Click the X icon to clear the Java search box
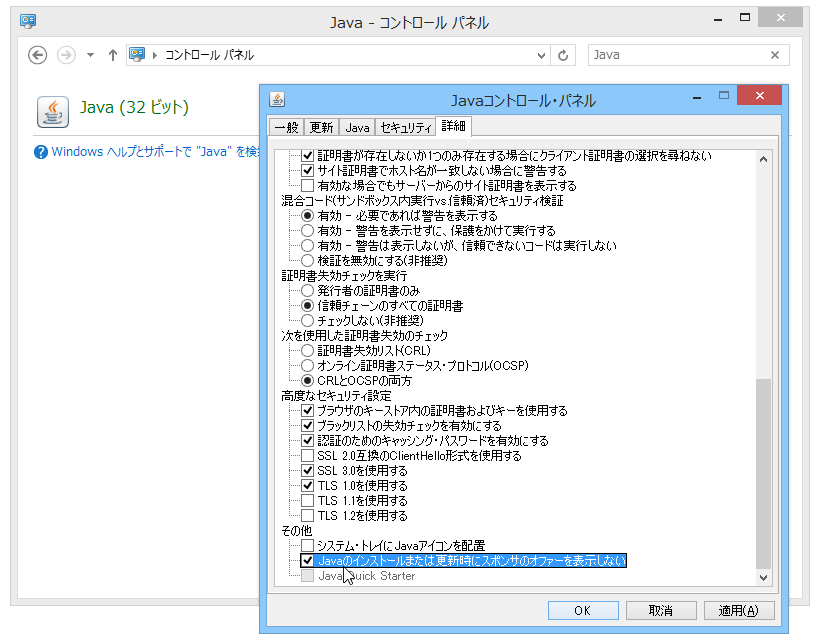820x640 pixels. pos(776,55)
